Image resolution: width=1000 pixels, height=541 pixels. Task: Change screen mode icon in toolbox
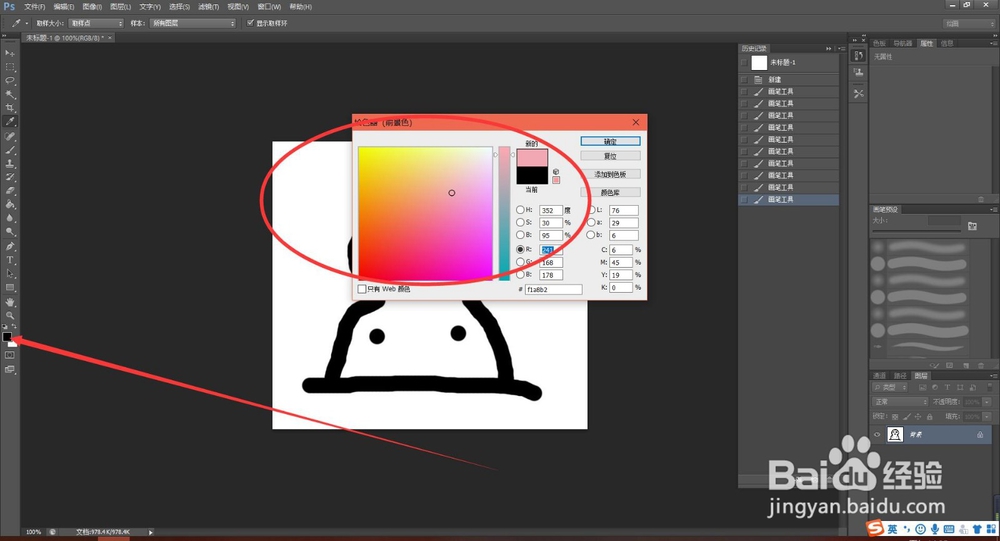click(x=10, y=369)
